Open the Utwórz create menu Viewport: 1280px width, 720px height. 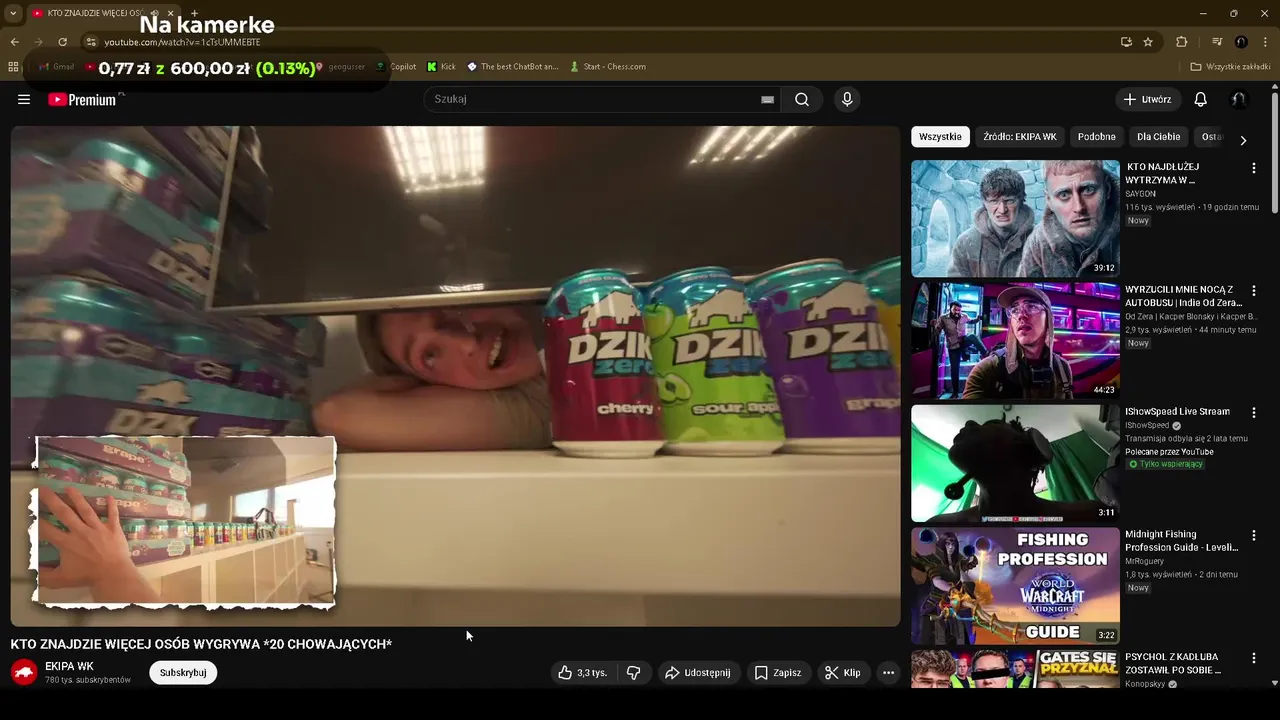(x=1147, y=99)
